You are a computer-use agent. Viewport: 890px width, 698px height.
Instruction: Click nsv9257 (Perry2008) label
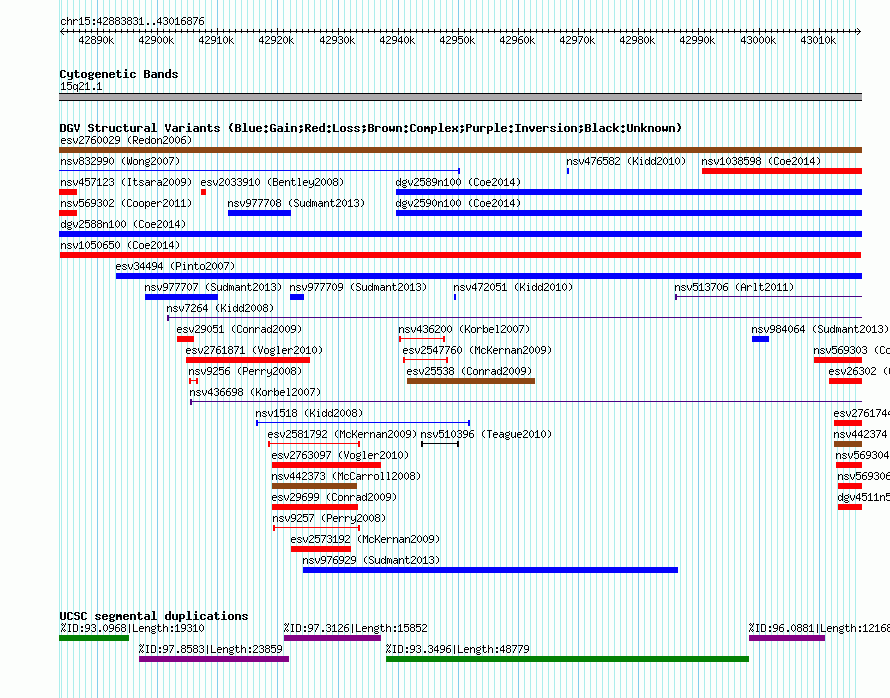click(x=329, y=518)
